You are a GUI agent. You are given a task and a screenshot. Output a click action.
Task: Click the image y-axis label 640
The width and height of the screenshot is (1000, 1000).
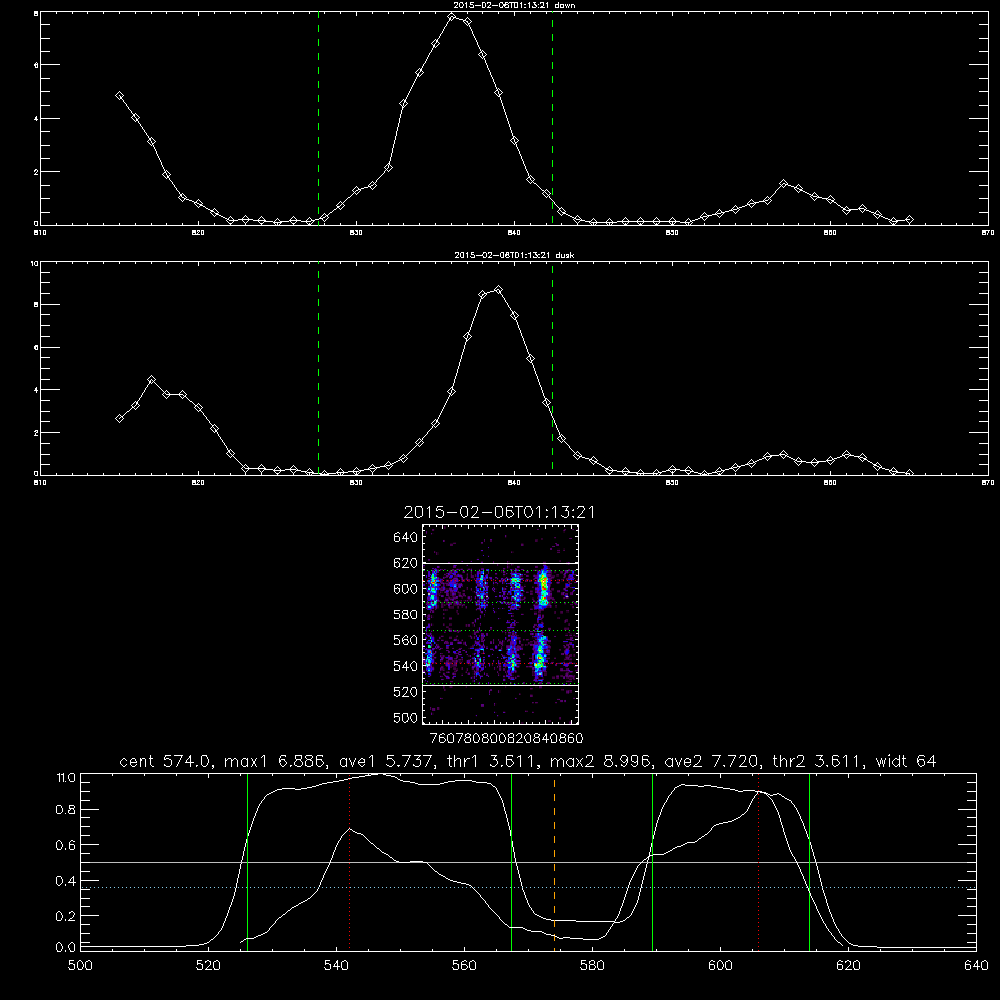coord(406,538)
